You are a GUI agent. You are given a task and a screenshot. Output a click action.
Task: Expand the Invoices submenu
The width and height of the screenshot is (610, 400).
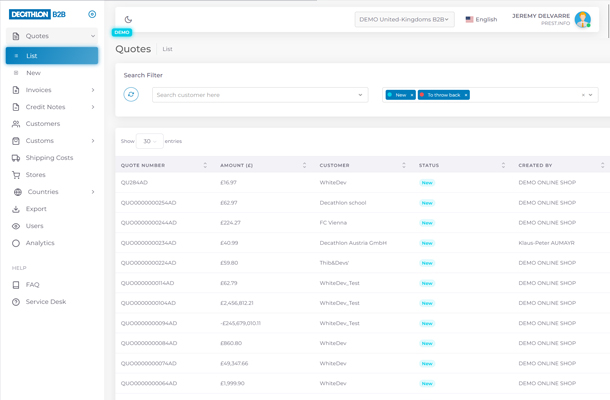(x=92, y=90)
